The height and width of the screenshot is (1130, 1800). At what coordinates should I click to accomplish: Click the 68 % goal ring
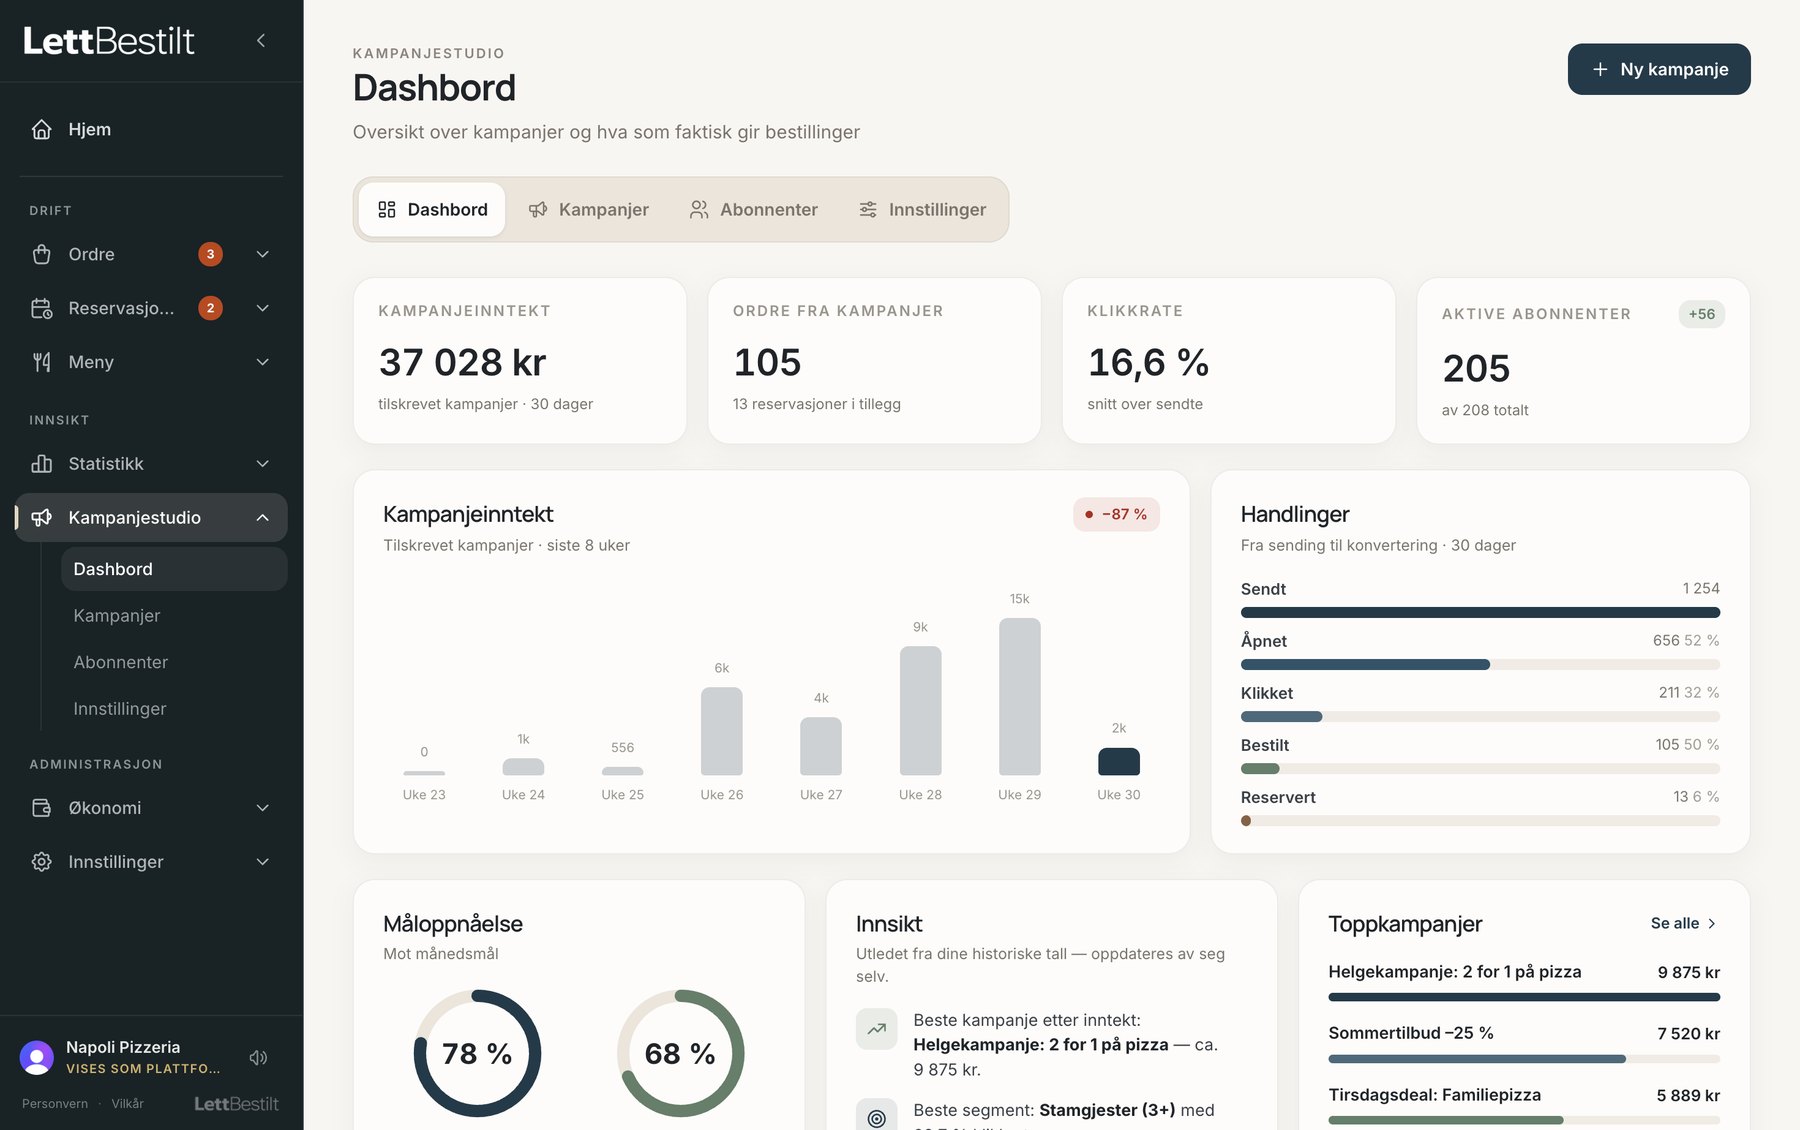[680, 1053]
